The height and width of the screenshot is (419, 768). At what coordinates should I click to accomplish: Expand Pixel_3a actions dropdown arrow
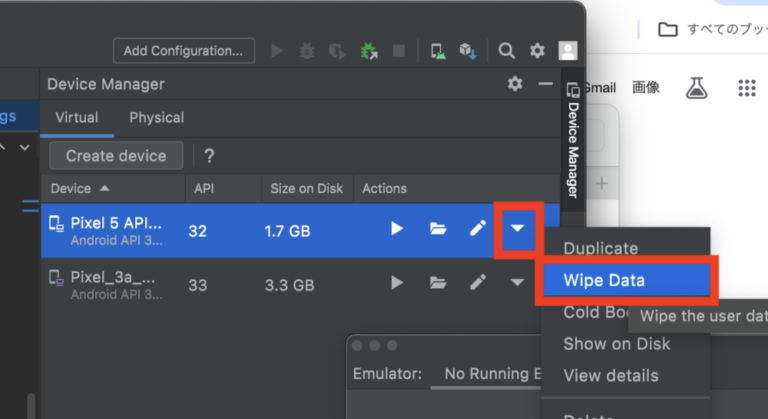point(517,283)
